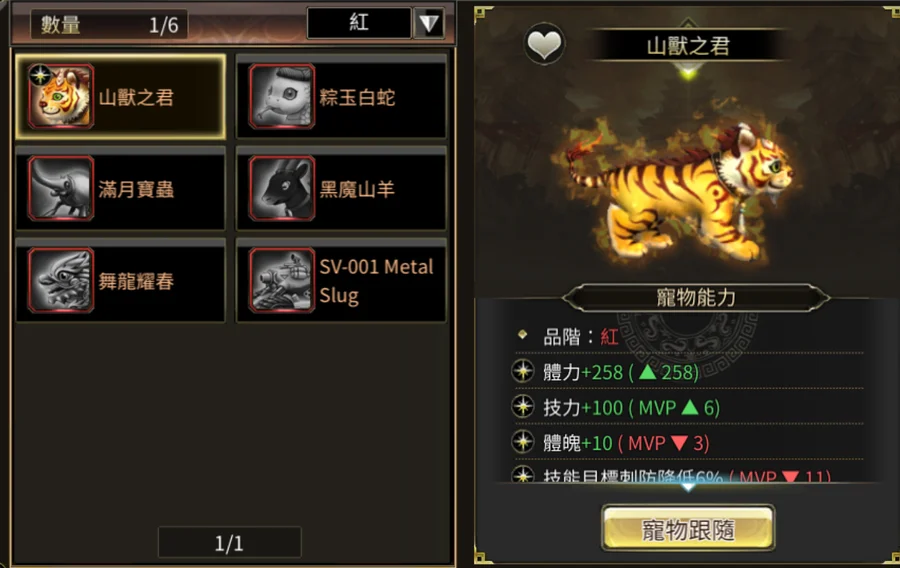Click the 數量 1/6 count label
Image resolution: width=900 pixels, height=568 pixels.
click(x=109, y=25)
